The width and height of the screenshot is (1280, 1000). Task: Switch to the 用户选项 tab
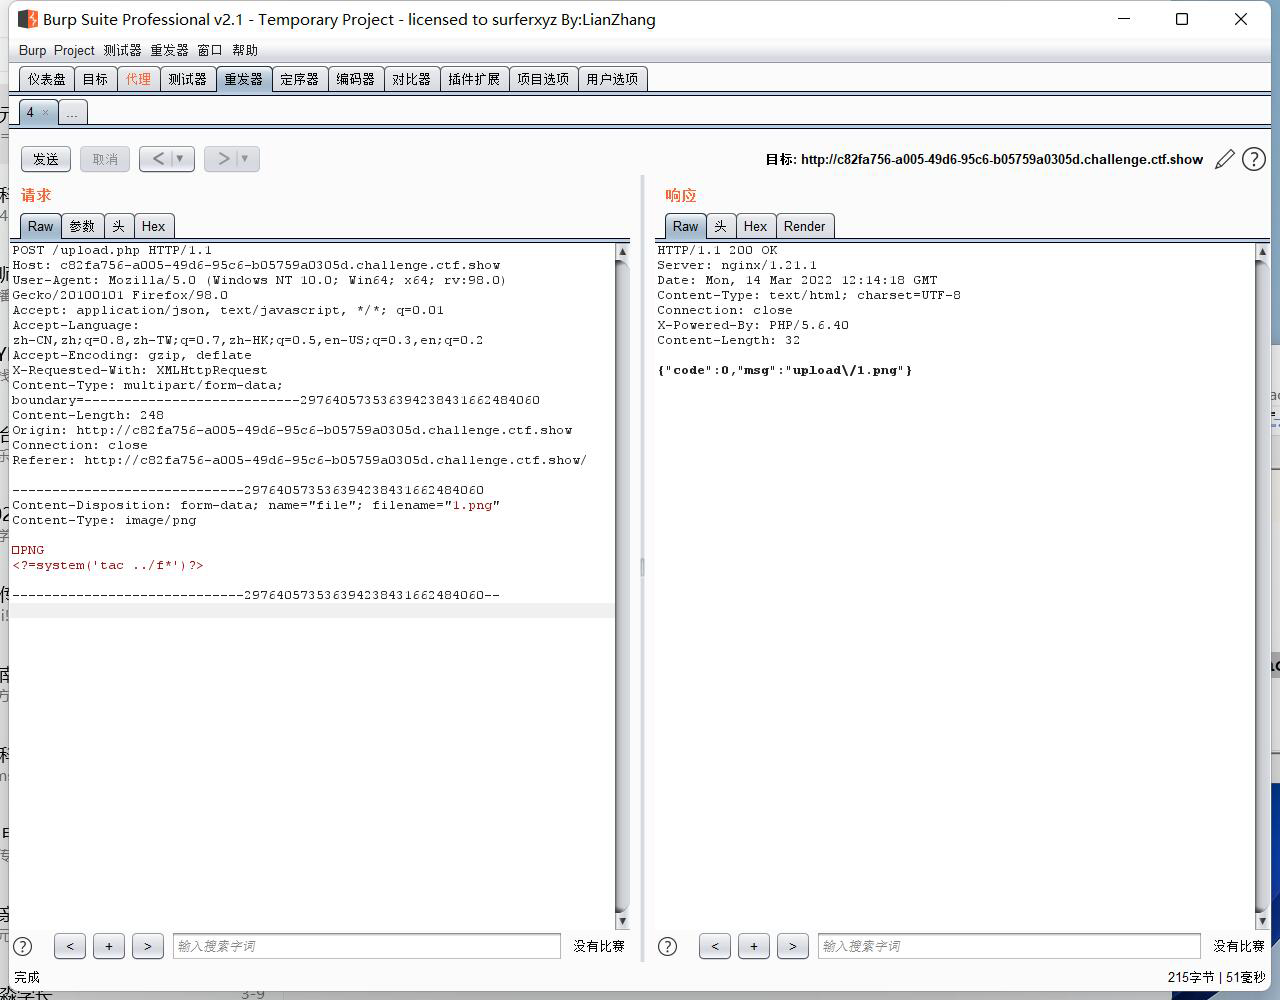[x=612, y=79]
